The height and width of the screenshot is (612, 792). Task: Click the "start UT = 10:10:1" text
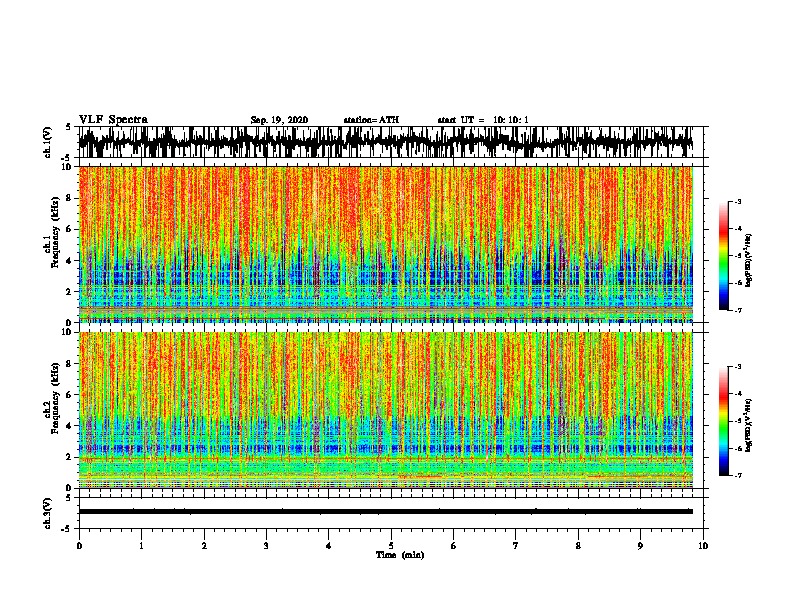click(x=483, y=120)
